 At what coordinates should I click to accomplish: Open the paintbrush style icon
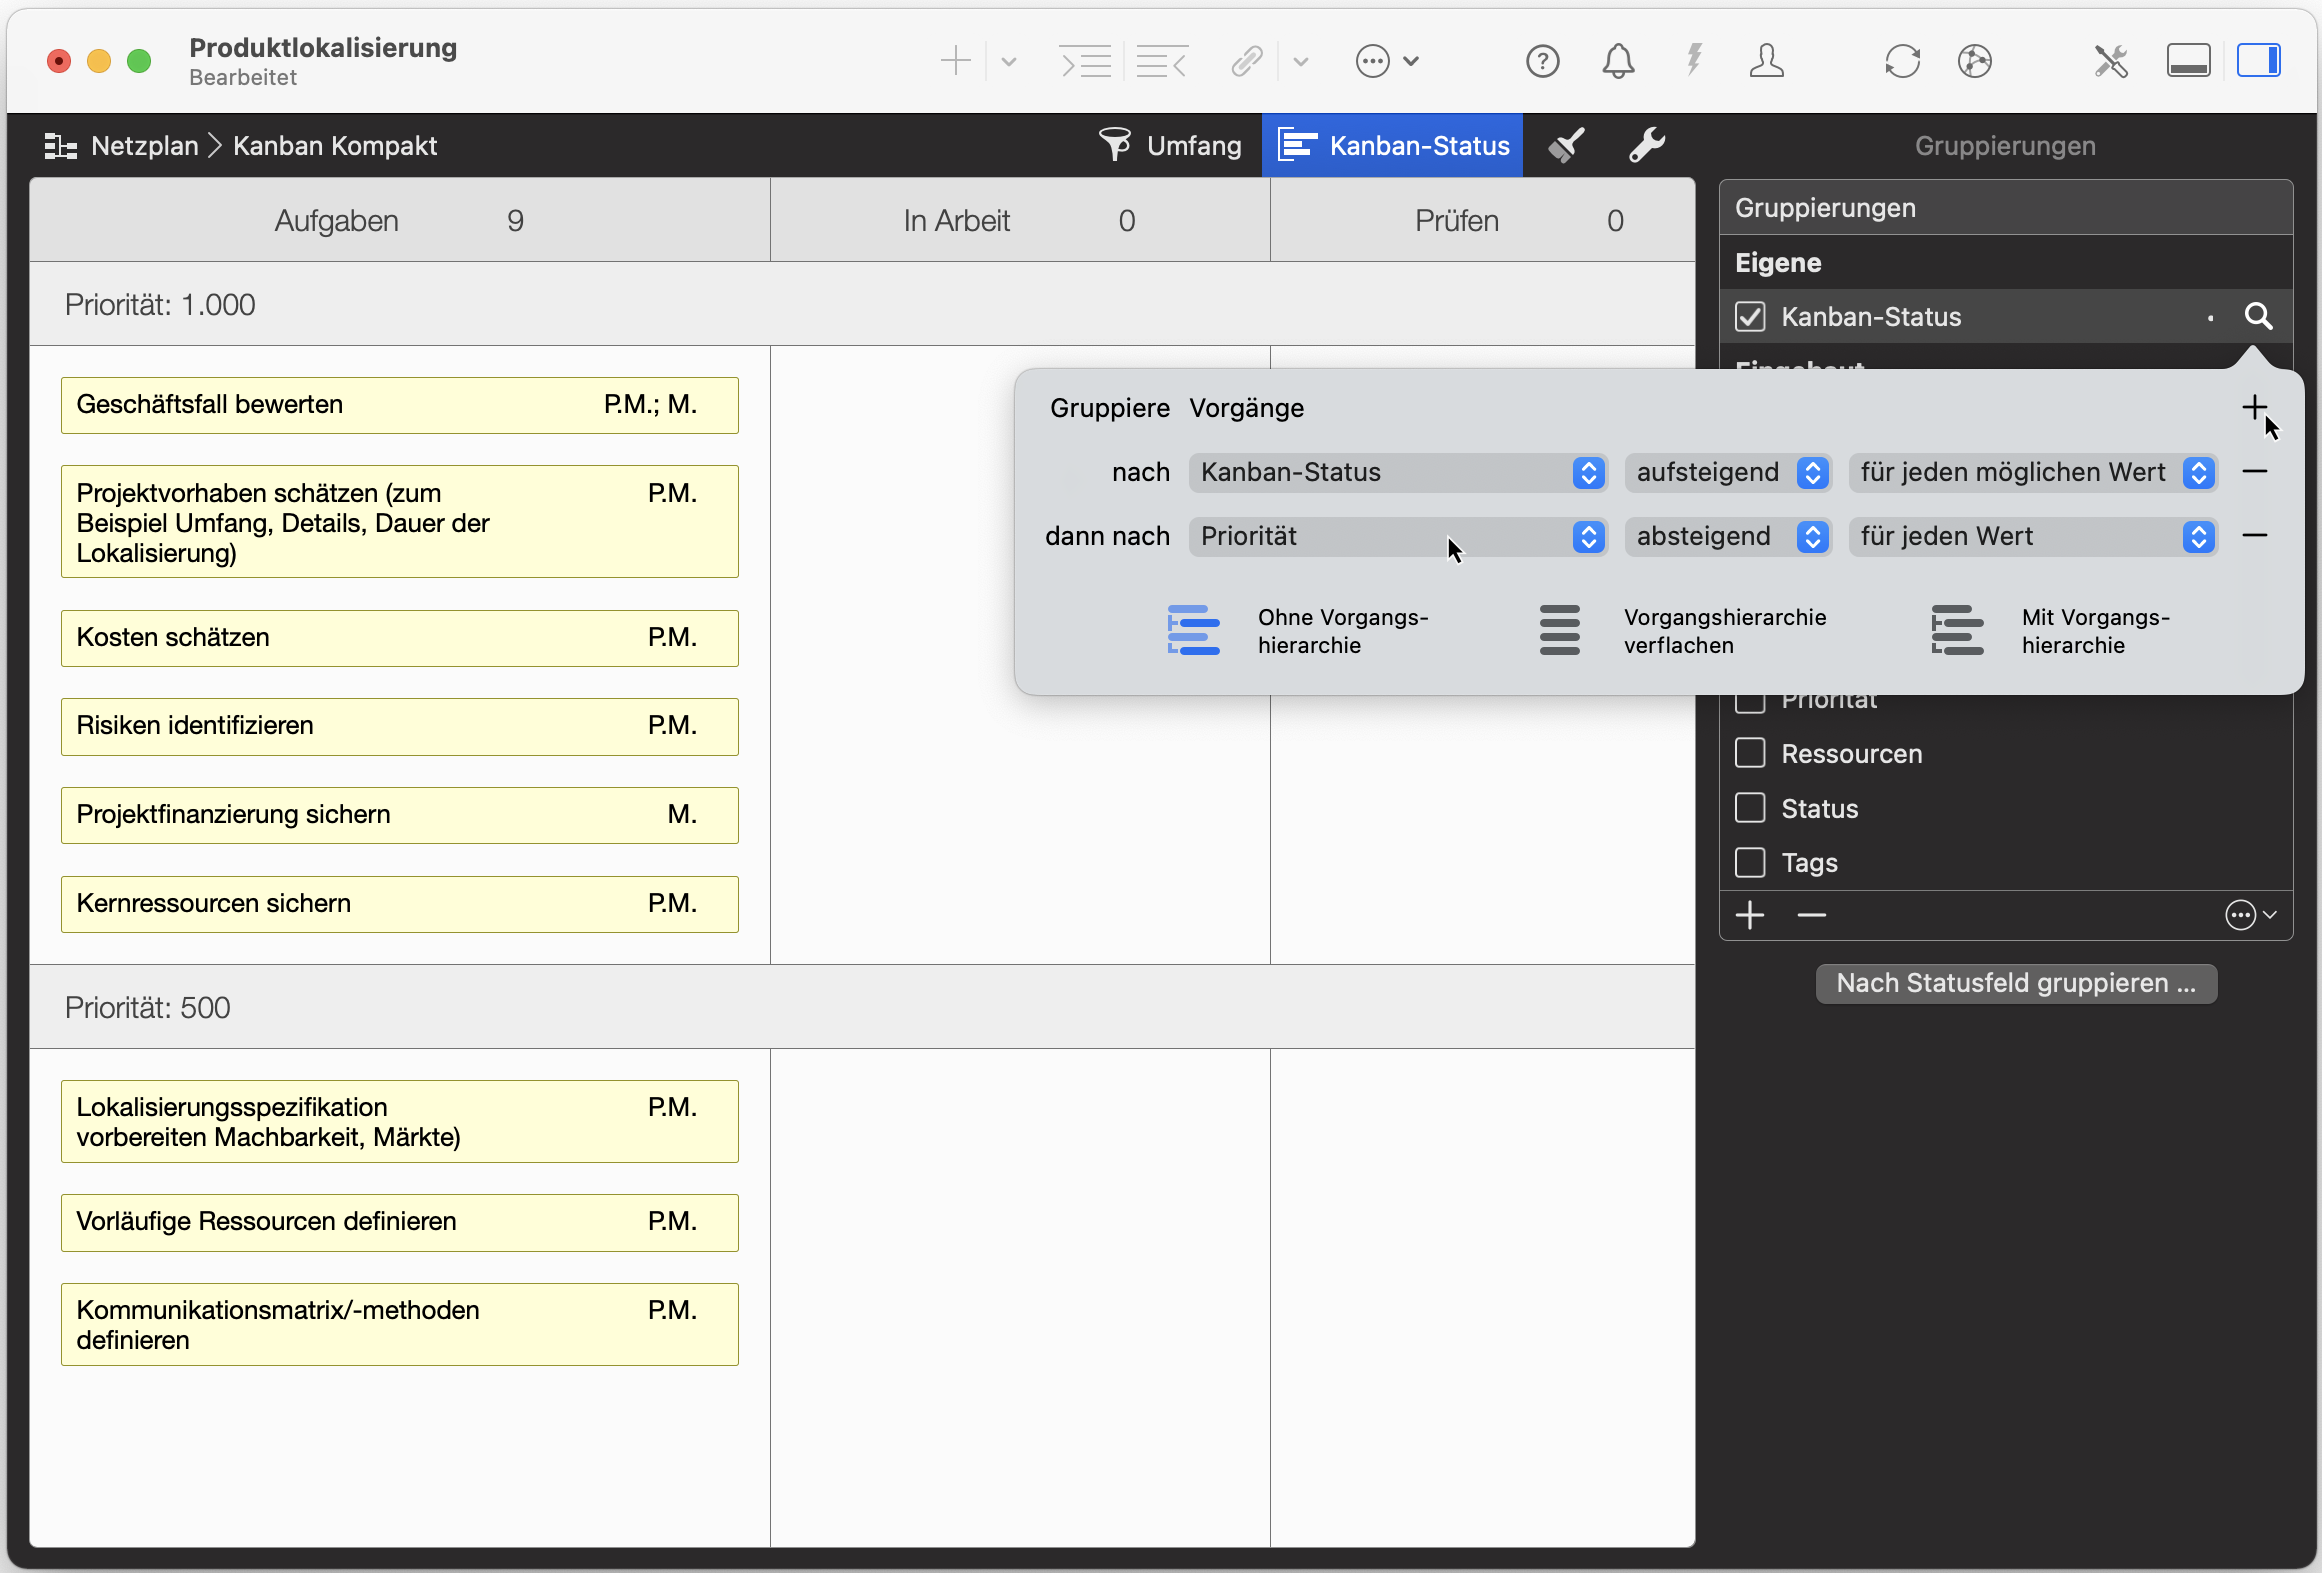[x=1566, y=146]
